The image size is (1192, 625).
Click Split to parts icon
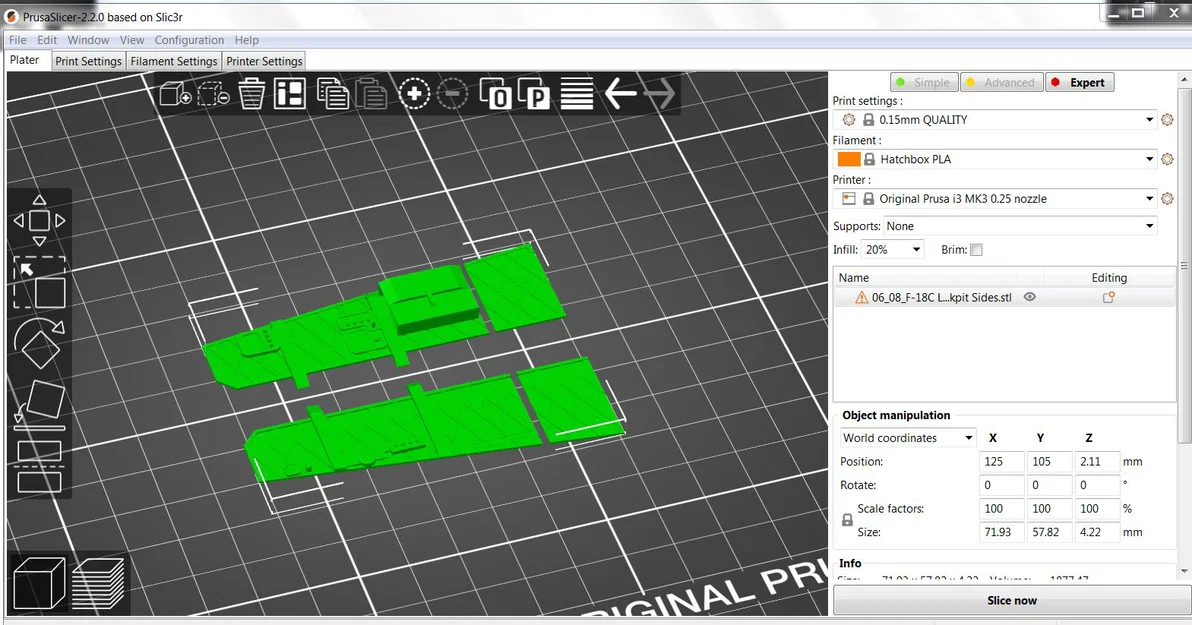534,94
